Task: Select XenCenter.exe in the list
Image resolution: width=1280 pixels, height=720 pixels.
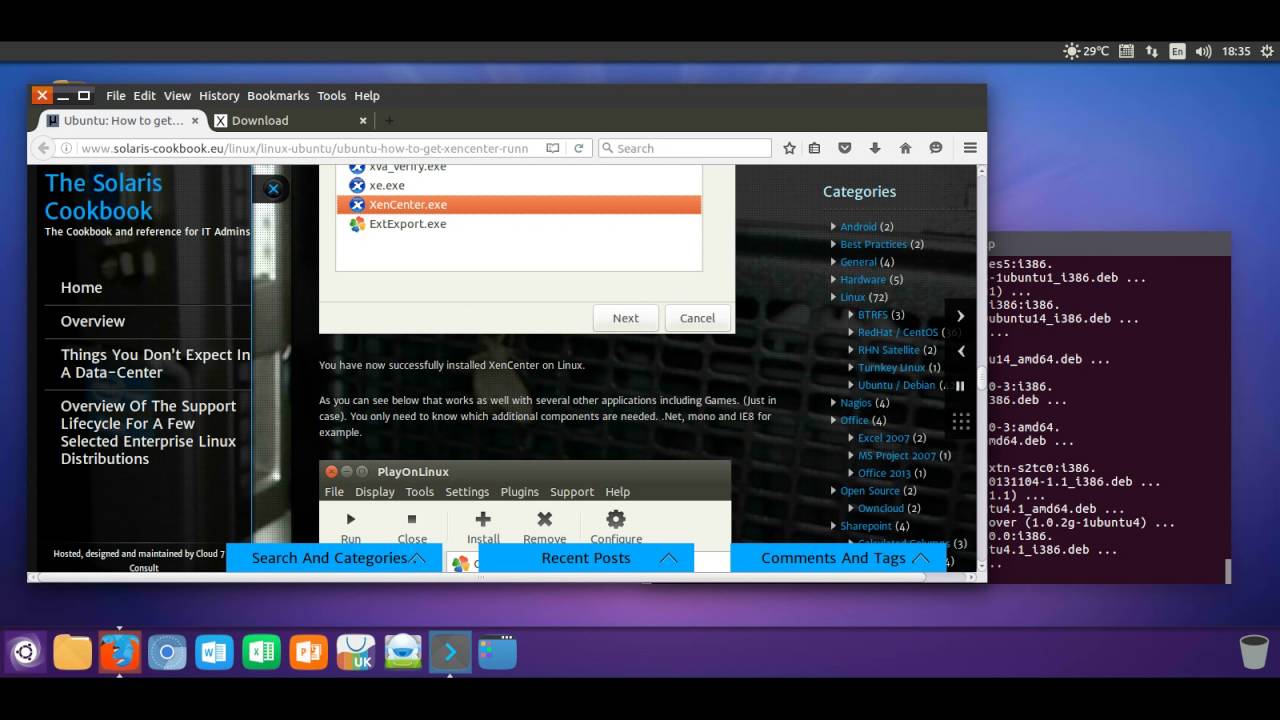Action: [x=518, y=204]
